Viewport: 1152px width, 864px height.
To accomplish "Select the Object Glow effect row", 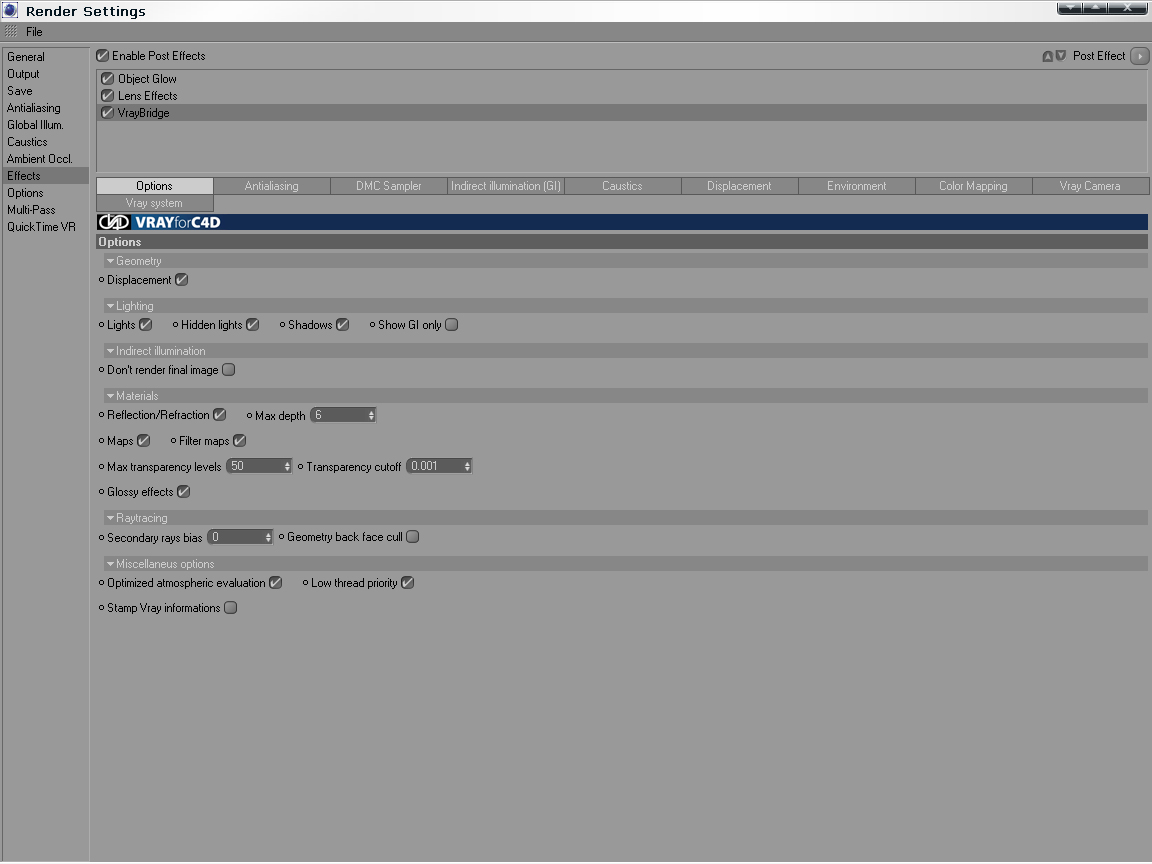I will [x=622, y=79].
